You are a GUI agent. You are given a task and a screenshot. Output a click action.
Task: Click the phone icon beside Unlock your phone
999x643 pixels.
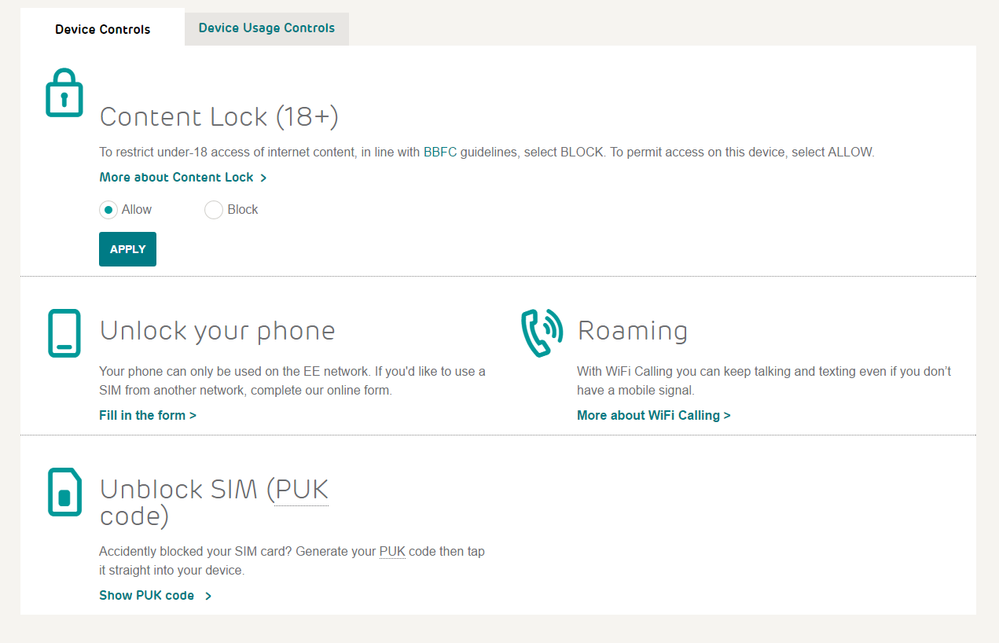click(64, 333)
